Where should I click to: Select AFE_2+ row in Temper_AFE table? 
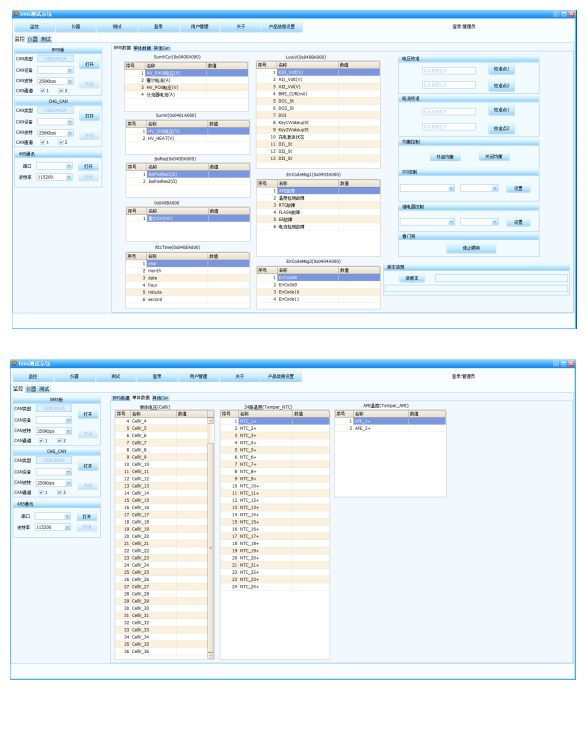[x=390, y=428]
